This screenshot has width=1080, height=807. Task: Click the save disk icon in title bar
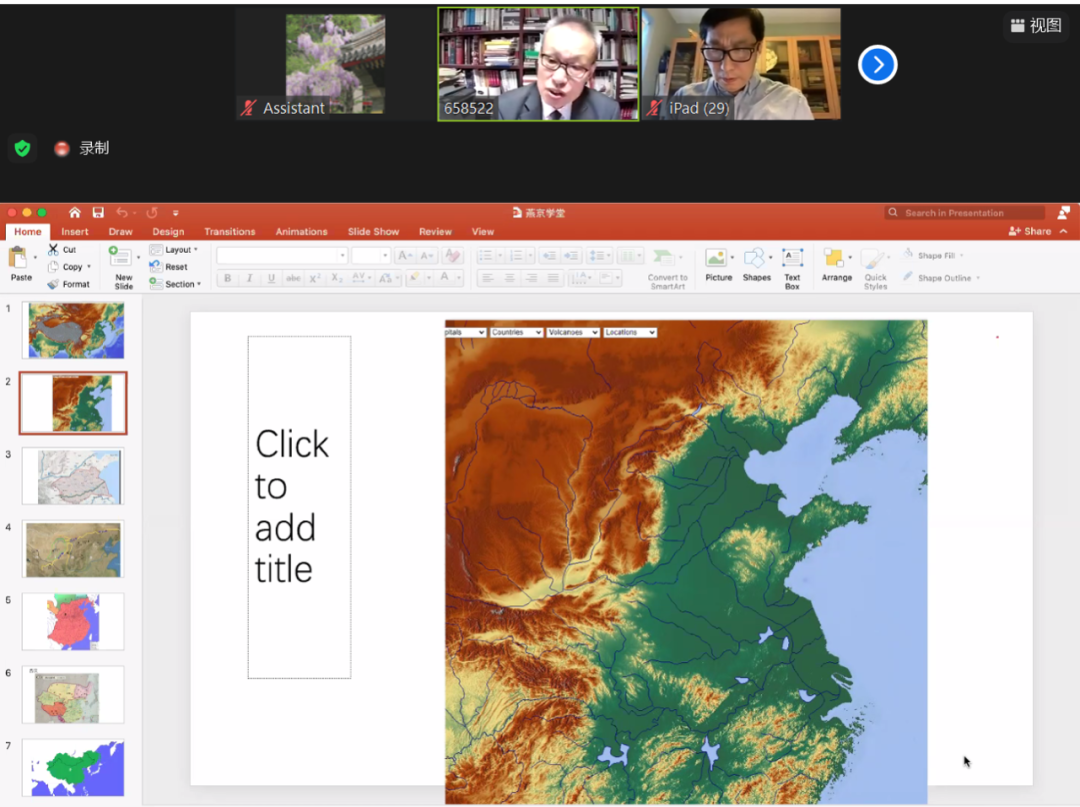[98, 213]
